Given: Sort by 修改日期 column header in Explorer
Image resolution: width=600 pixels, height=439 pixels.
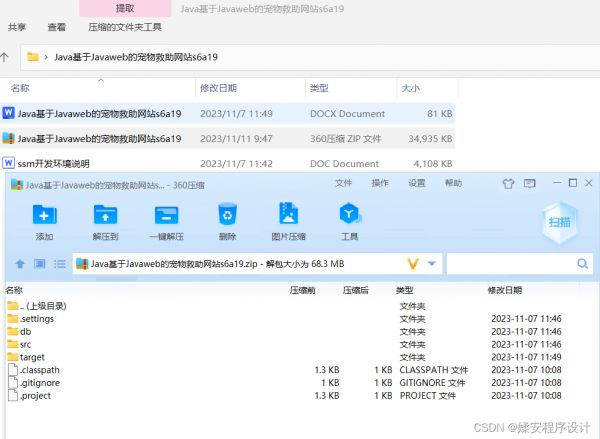Looking at the screenshot, I should pyautogui.click(x=218, y=88).
